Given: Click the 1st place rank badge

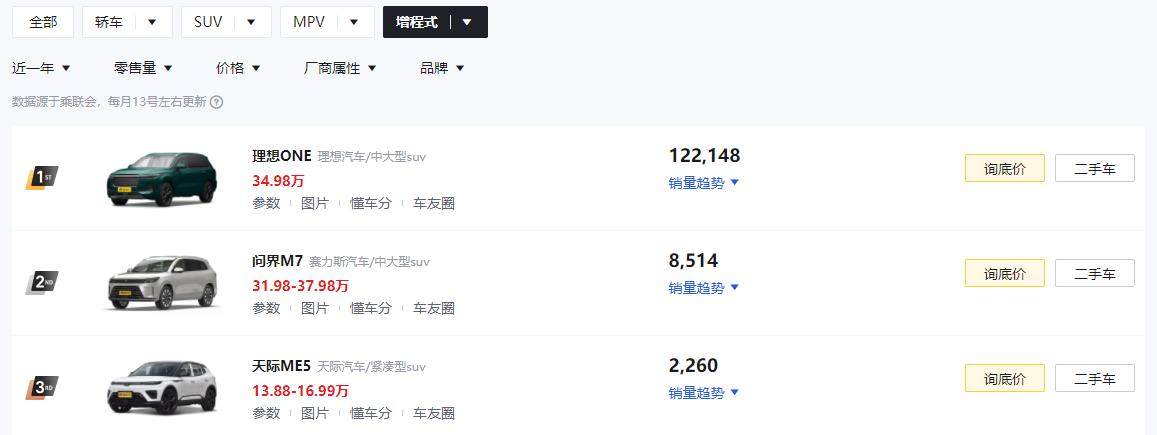Looking at the screenshot, I should click(x=41, y=178).
